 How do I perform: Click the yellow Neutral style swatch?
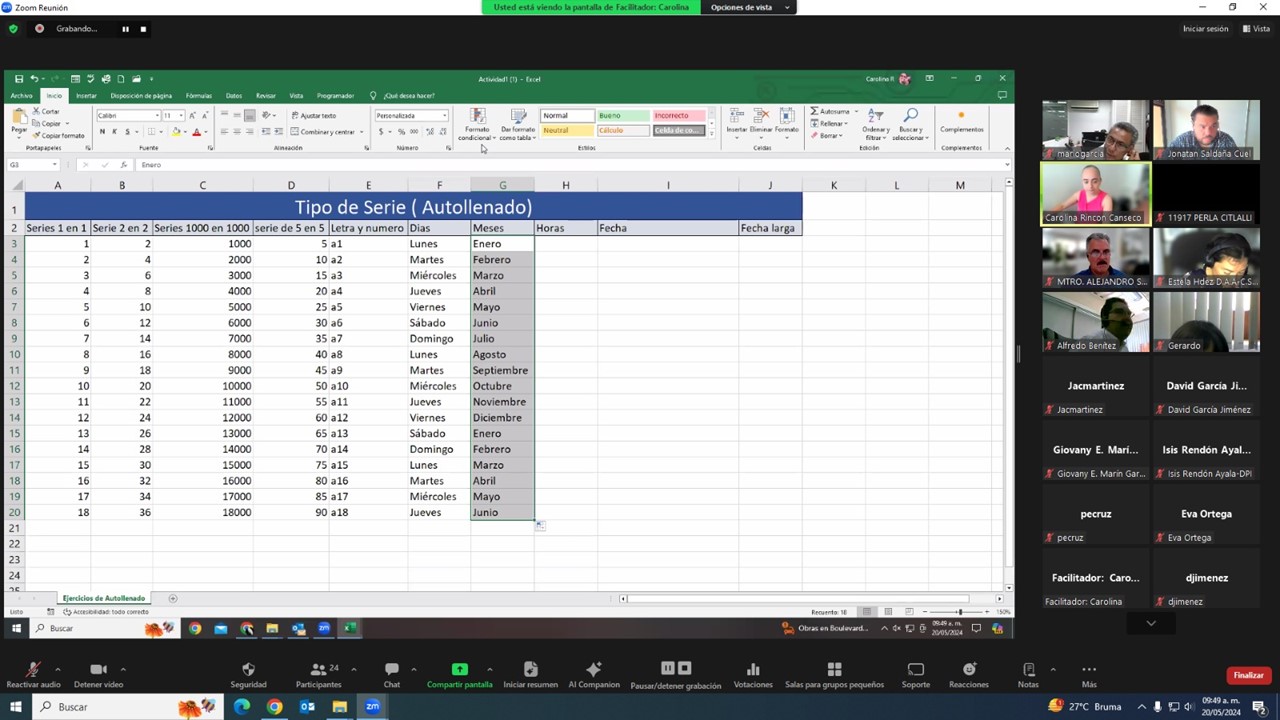point(566,131)
